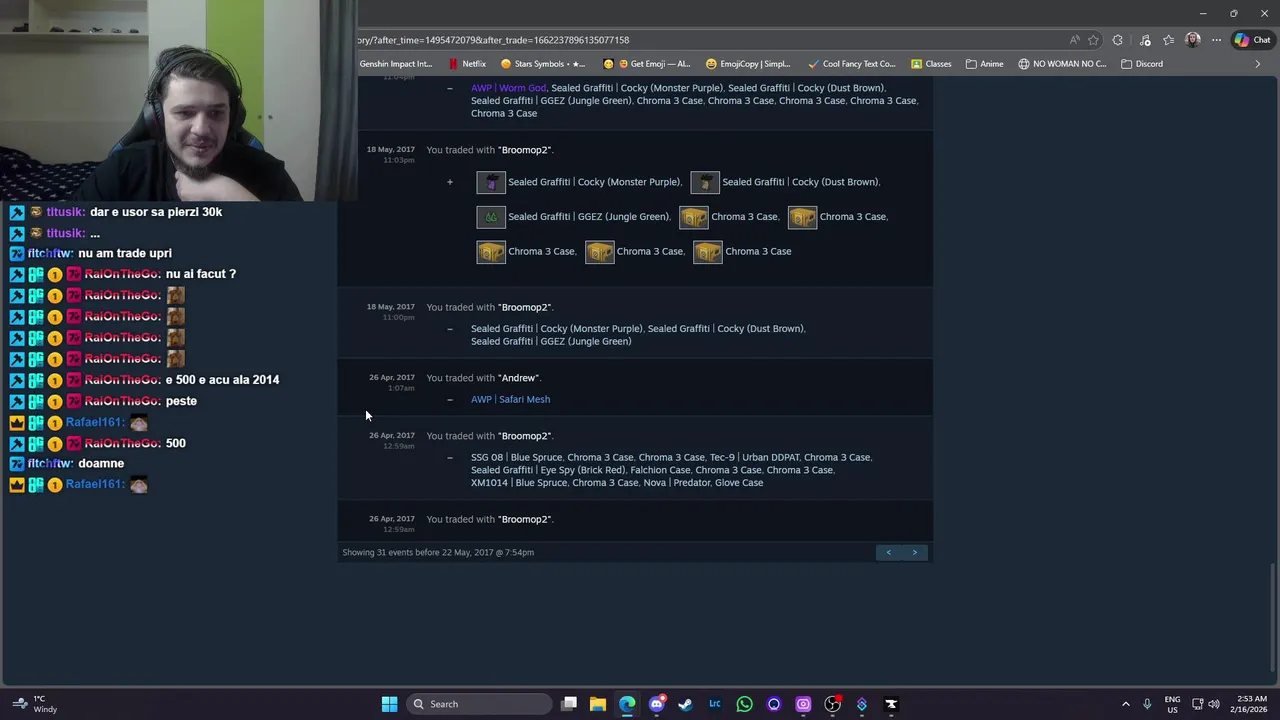
Task: Open the Netflix bookmark
Action: [467, 64]
